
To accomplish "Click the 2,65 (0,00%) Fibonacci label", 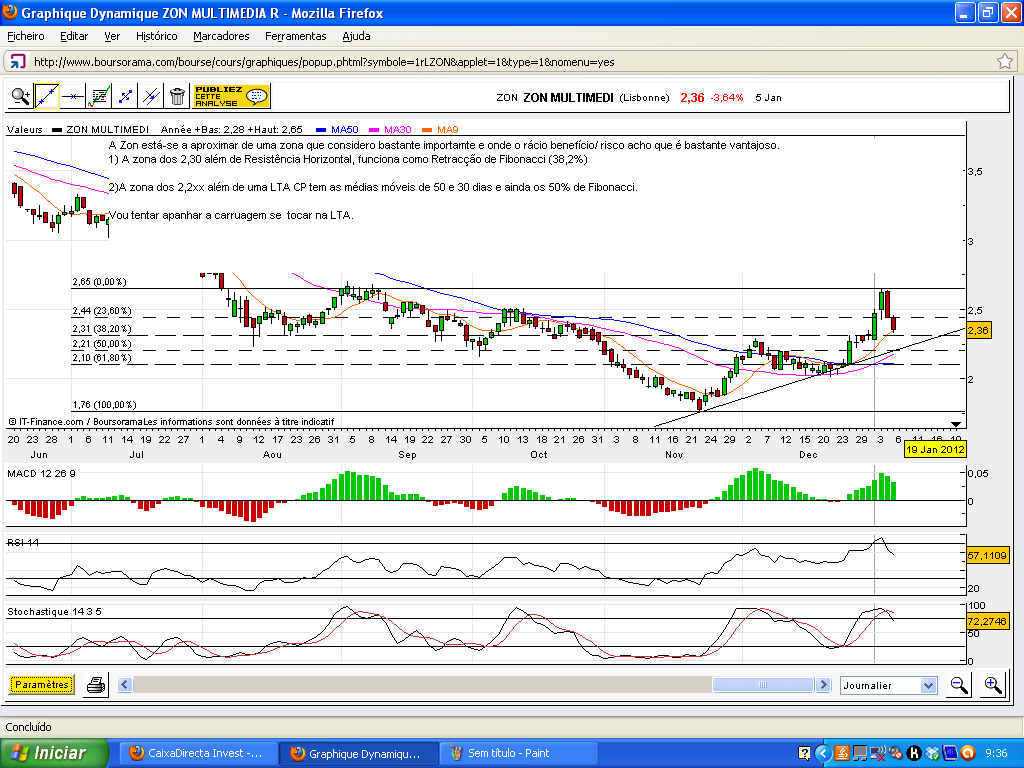I will (x=99, y=282).
